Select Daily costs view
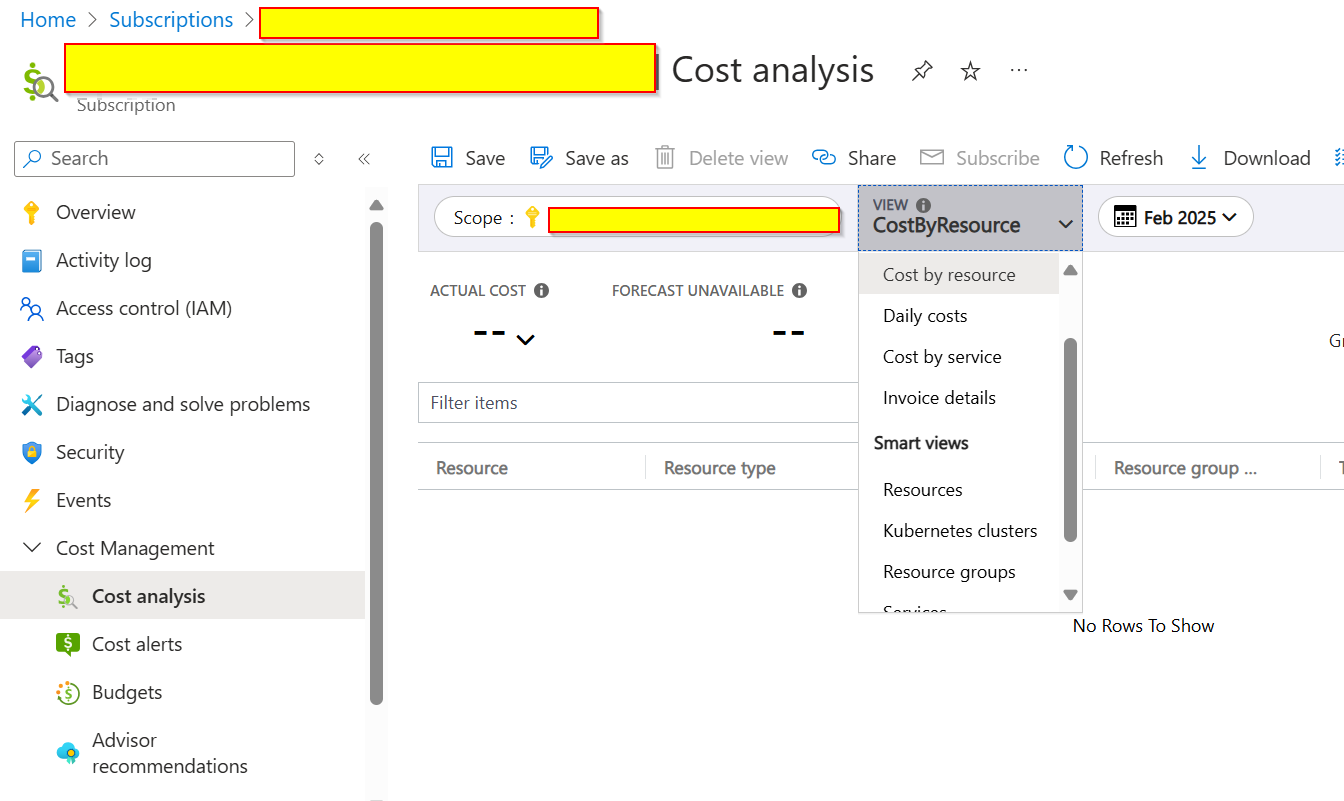This screenshot has width=1344, height=801. tap(959, 316)
